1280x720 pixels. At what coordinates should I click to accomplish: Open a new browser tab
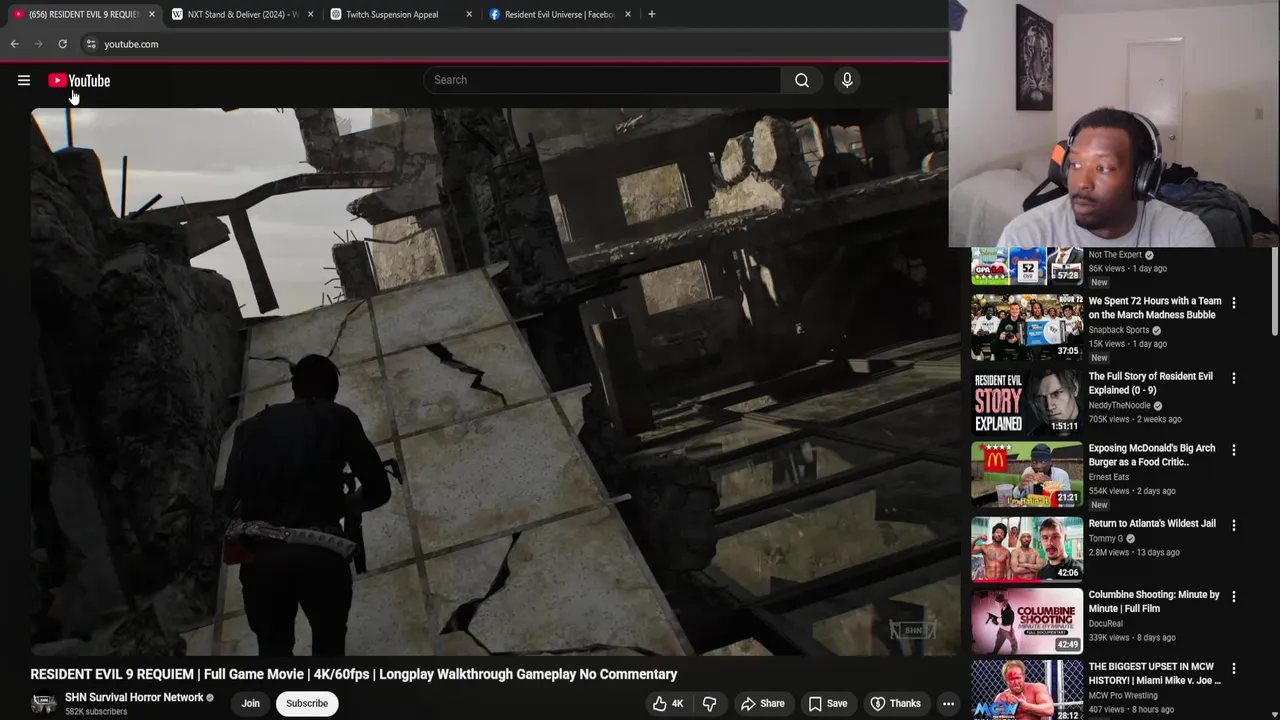[652, 14]
